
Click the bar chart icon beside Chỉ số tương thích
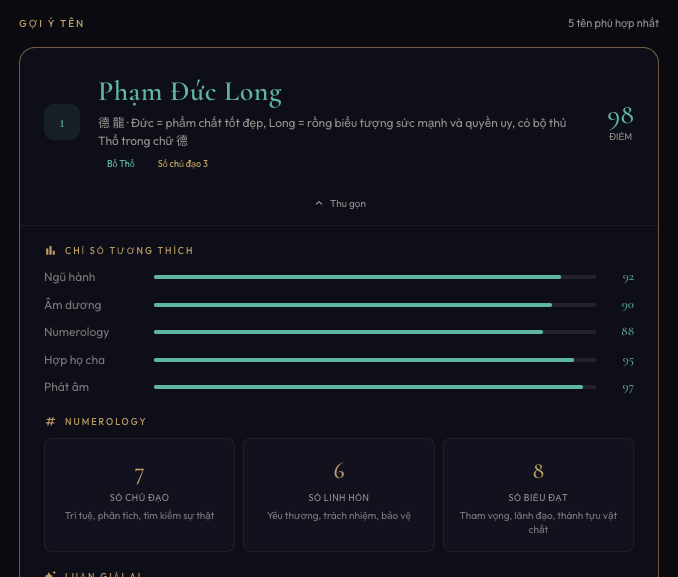click(x=50, y=250)
